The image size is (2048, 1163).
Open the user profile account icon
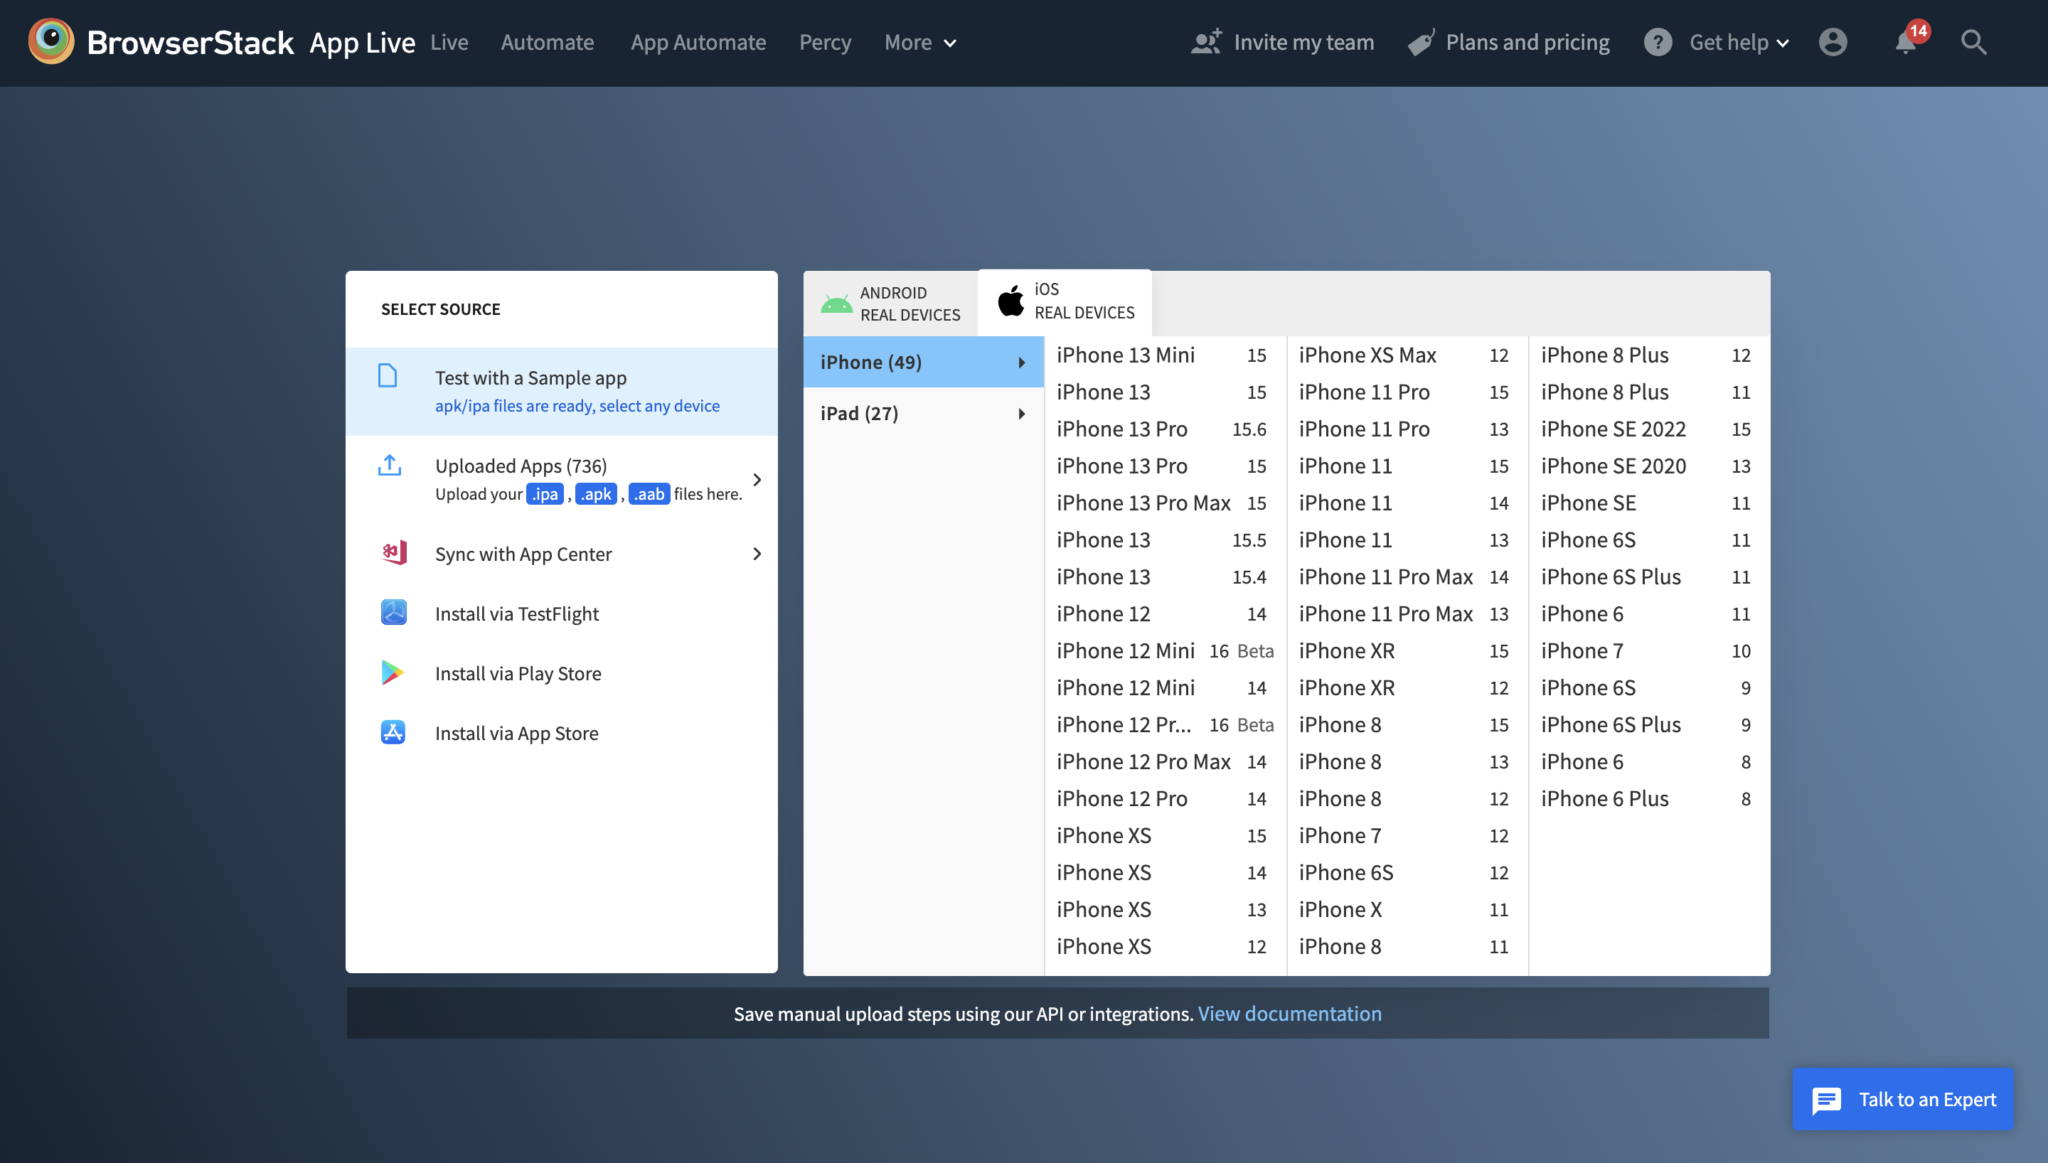click(x=1834, y=41)
